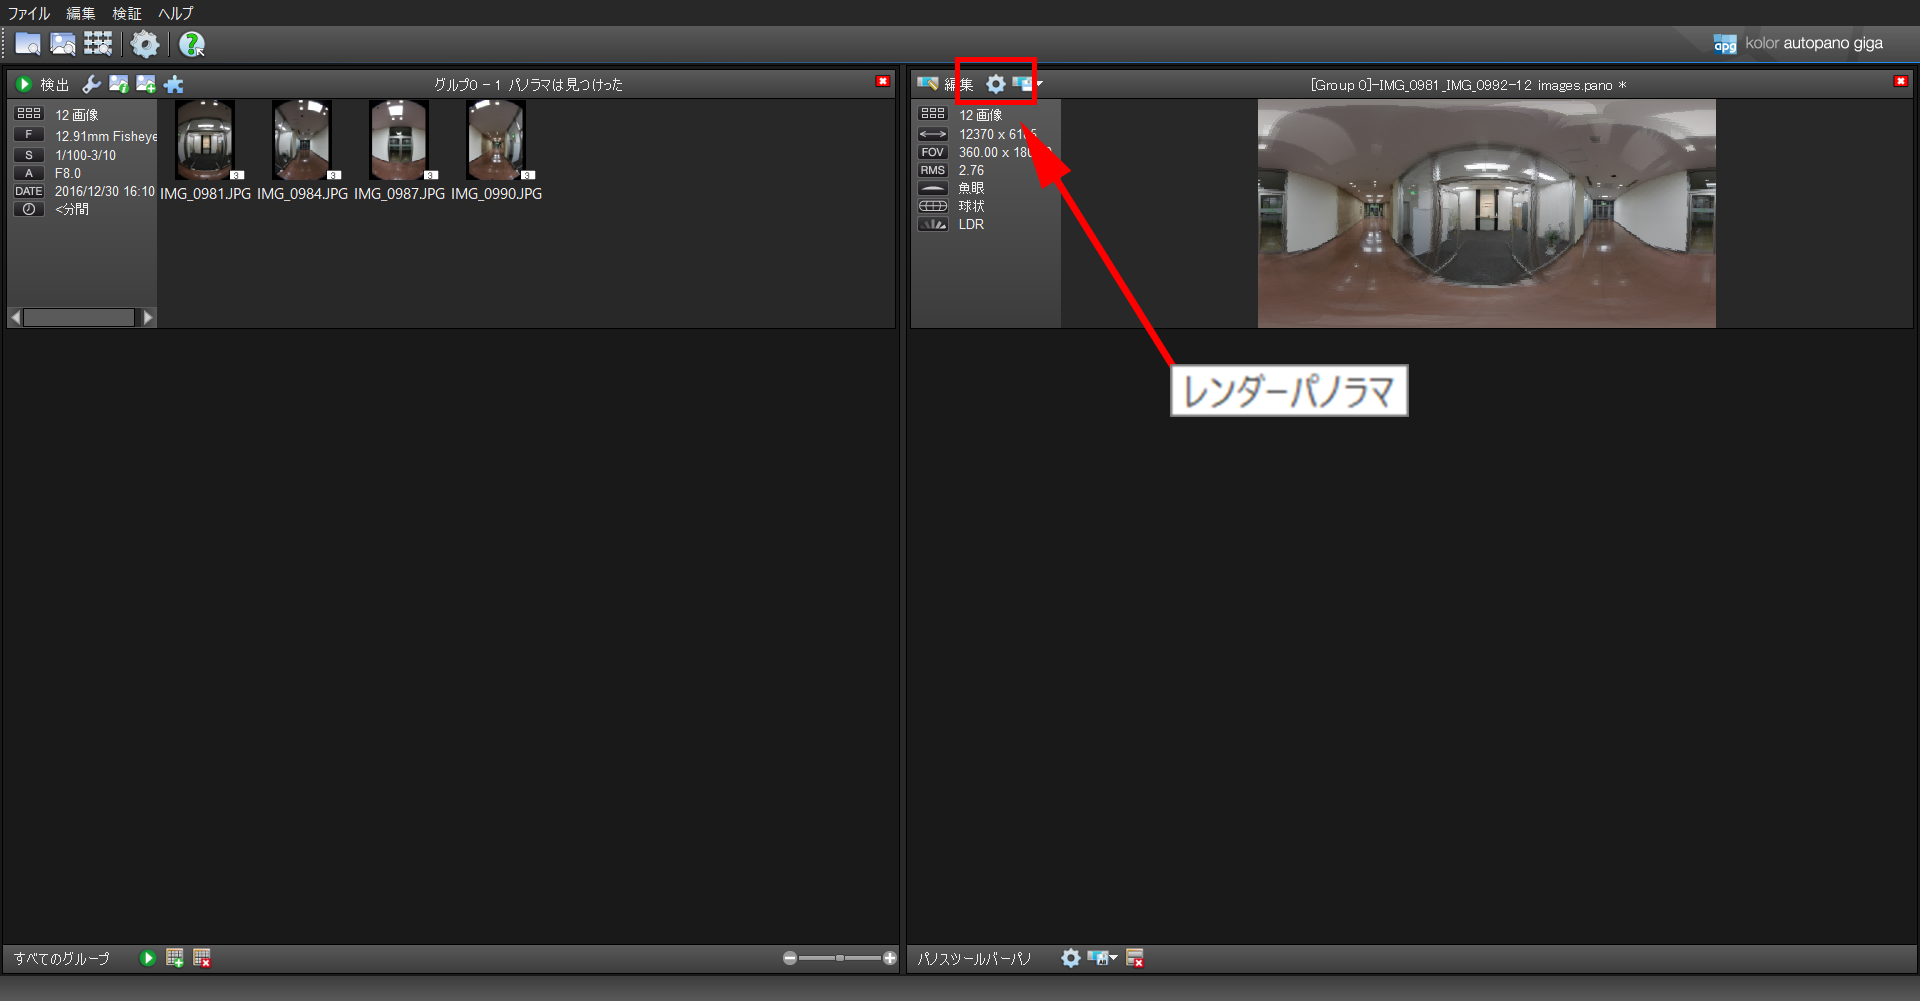This screenshot has width=1920, height=1001.
Task: Open the settings gear in main toolbar
Action: tap(145, 44)
